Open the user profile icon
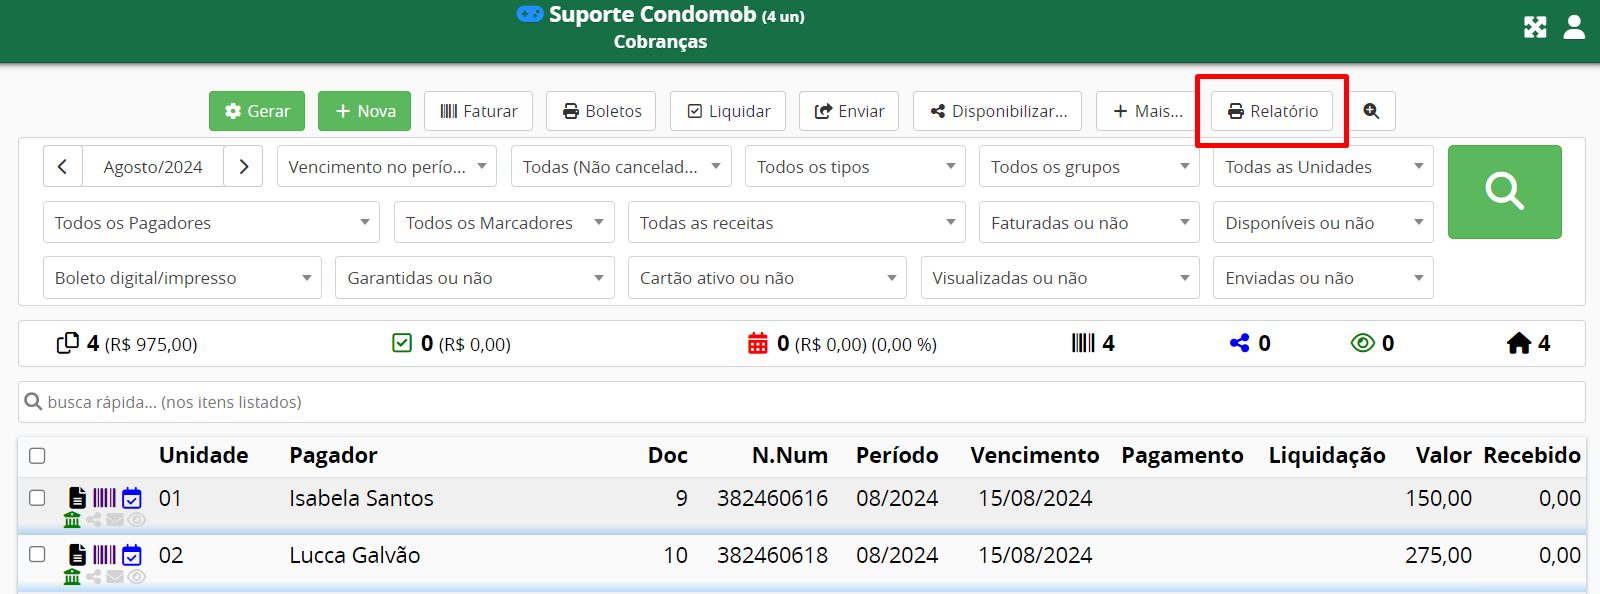 pos(1574,27)
